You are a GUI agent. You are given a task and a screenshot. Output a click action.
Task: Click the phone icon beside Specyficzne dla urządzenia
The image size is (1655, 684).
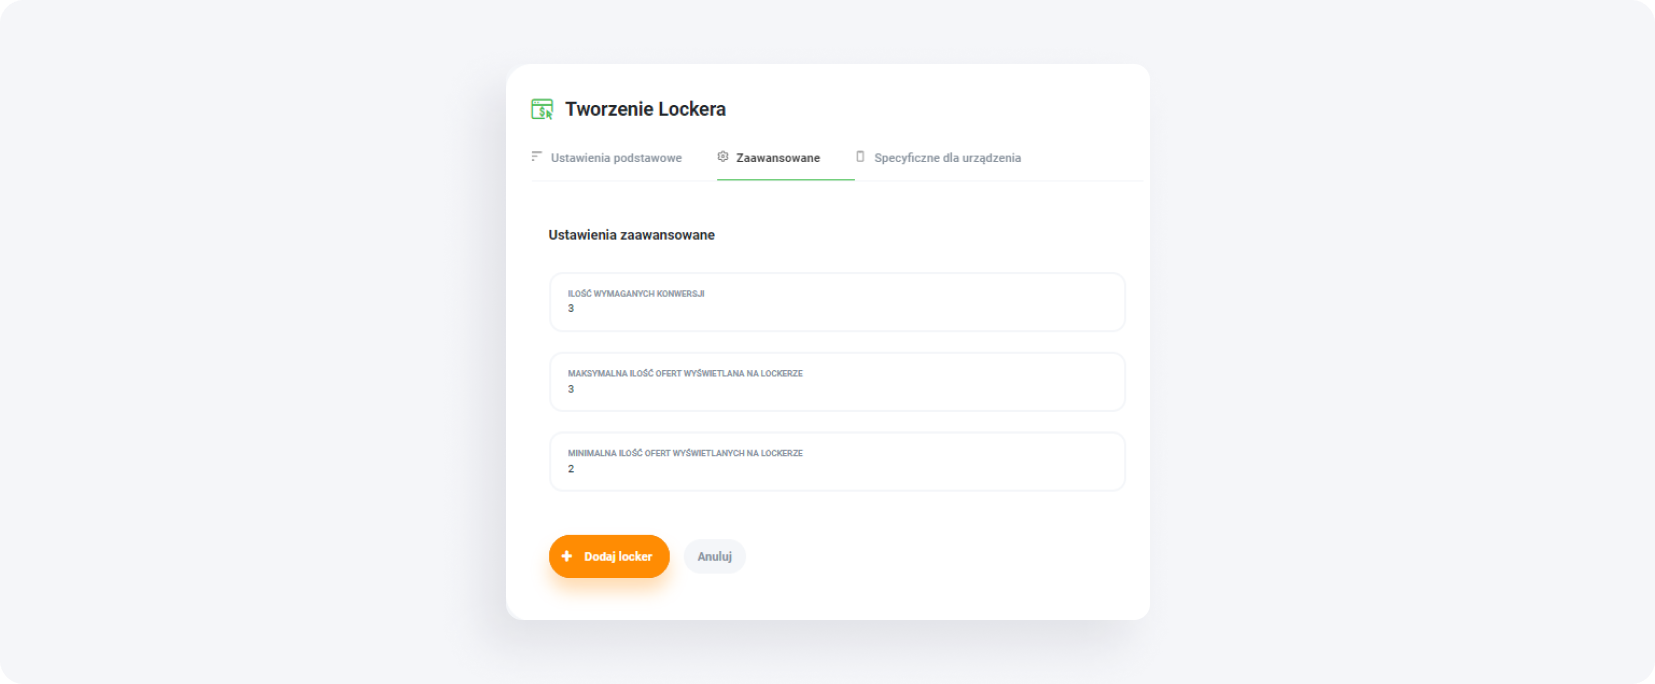860,157
